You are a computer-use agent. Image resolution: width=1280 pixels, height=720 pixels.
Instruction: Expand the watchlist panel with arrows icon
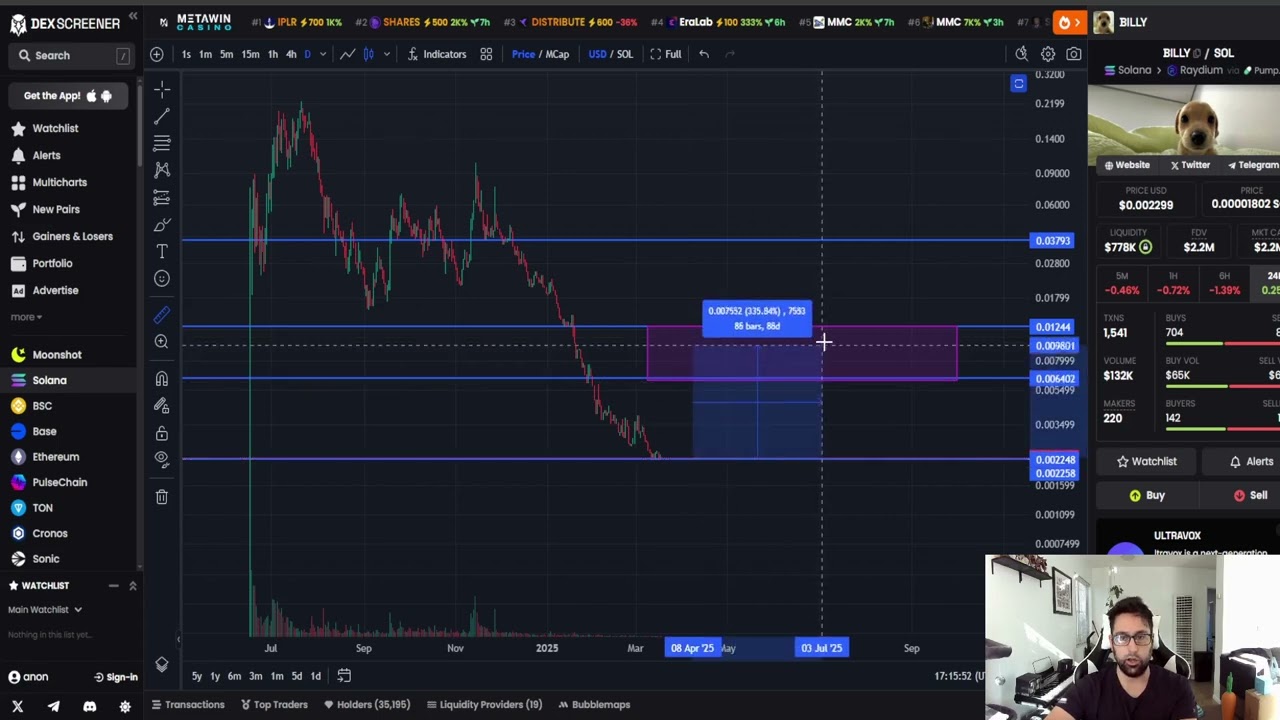pos(132,586)
